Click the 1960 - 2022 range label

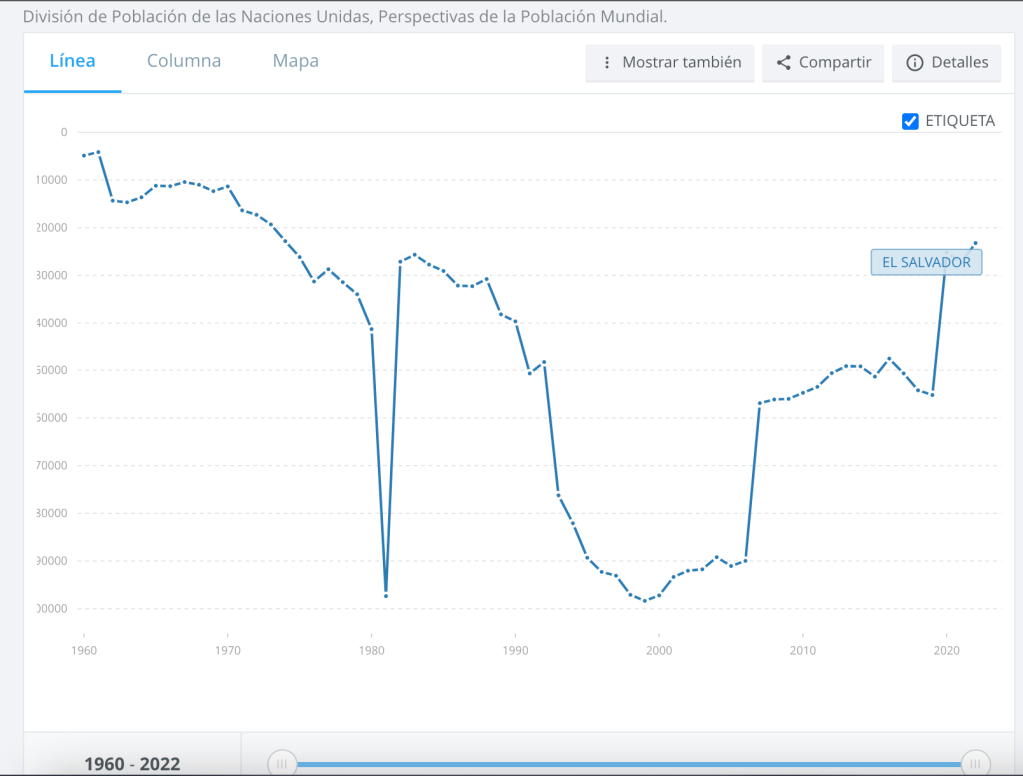point(132,764)
